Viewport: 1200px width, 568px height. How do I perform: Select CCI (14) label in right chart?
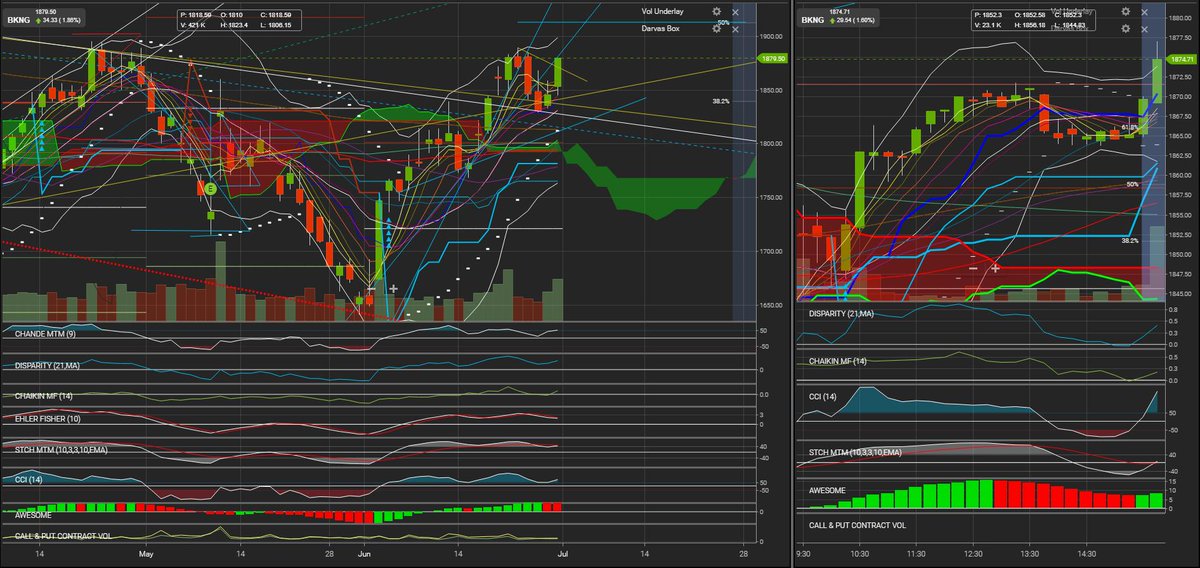[825, 397]
